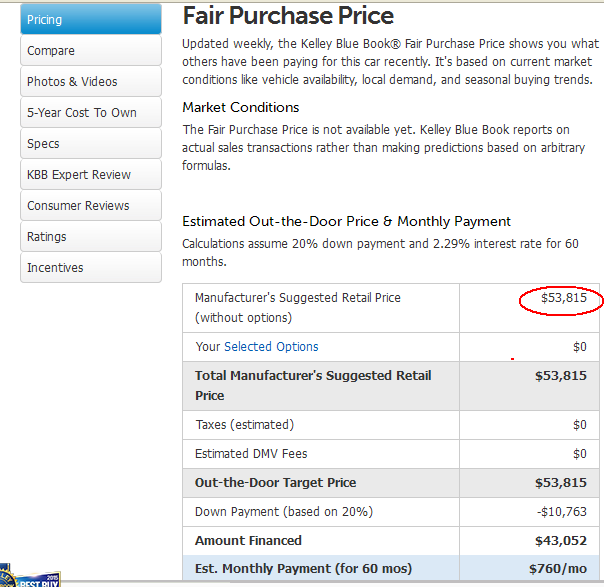This screenshot has width=604, height=587.
Task: Click the circled $53,815 MSRP value
Action: tap(564, 298)
